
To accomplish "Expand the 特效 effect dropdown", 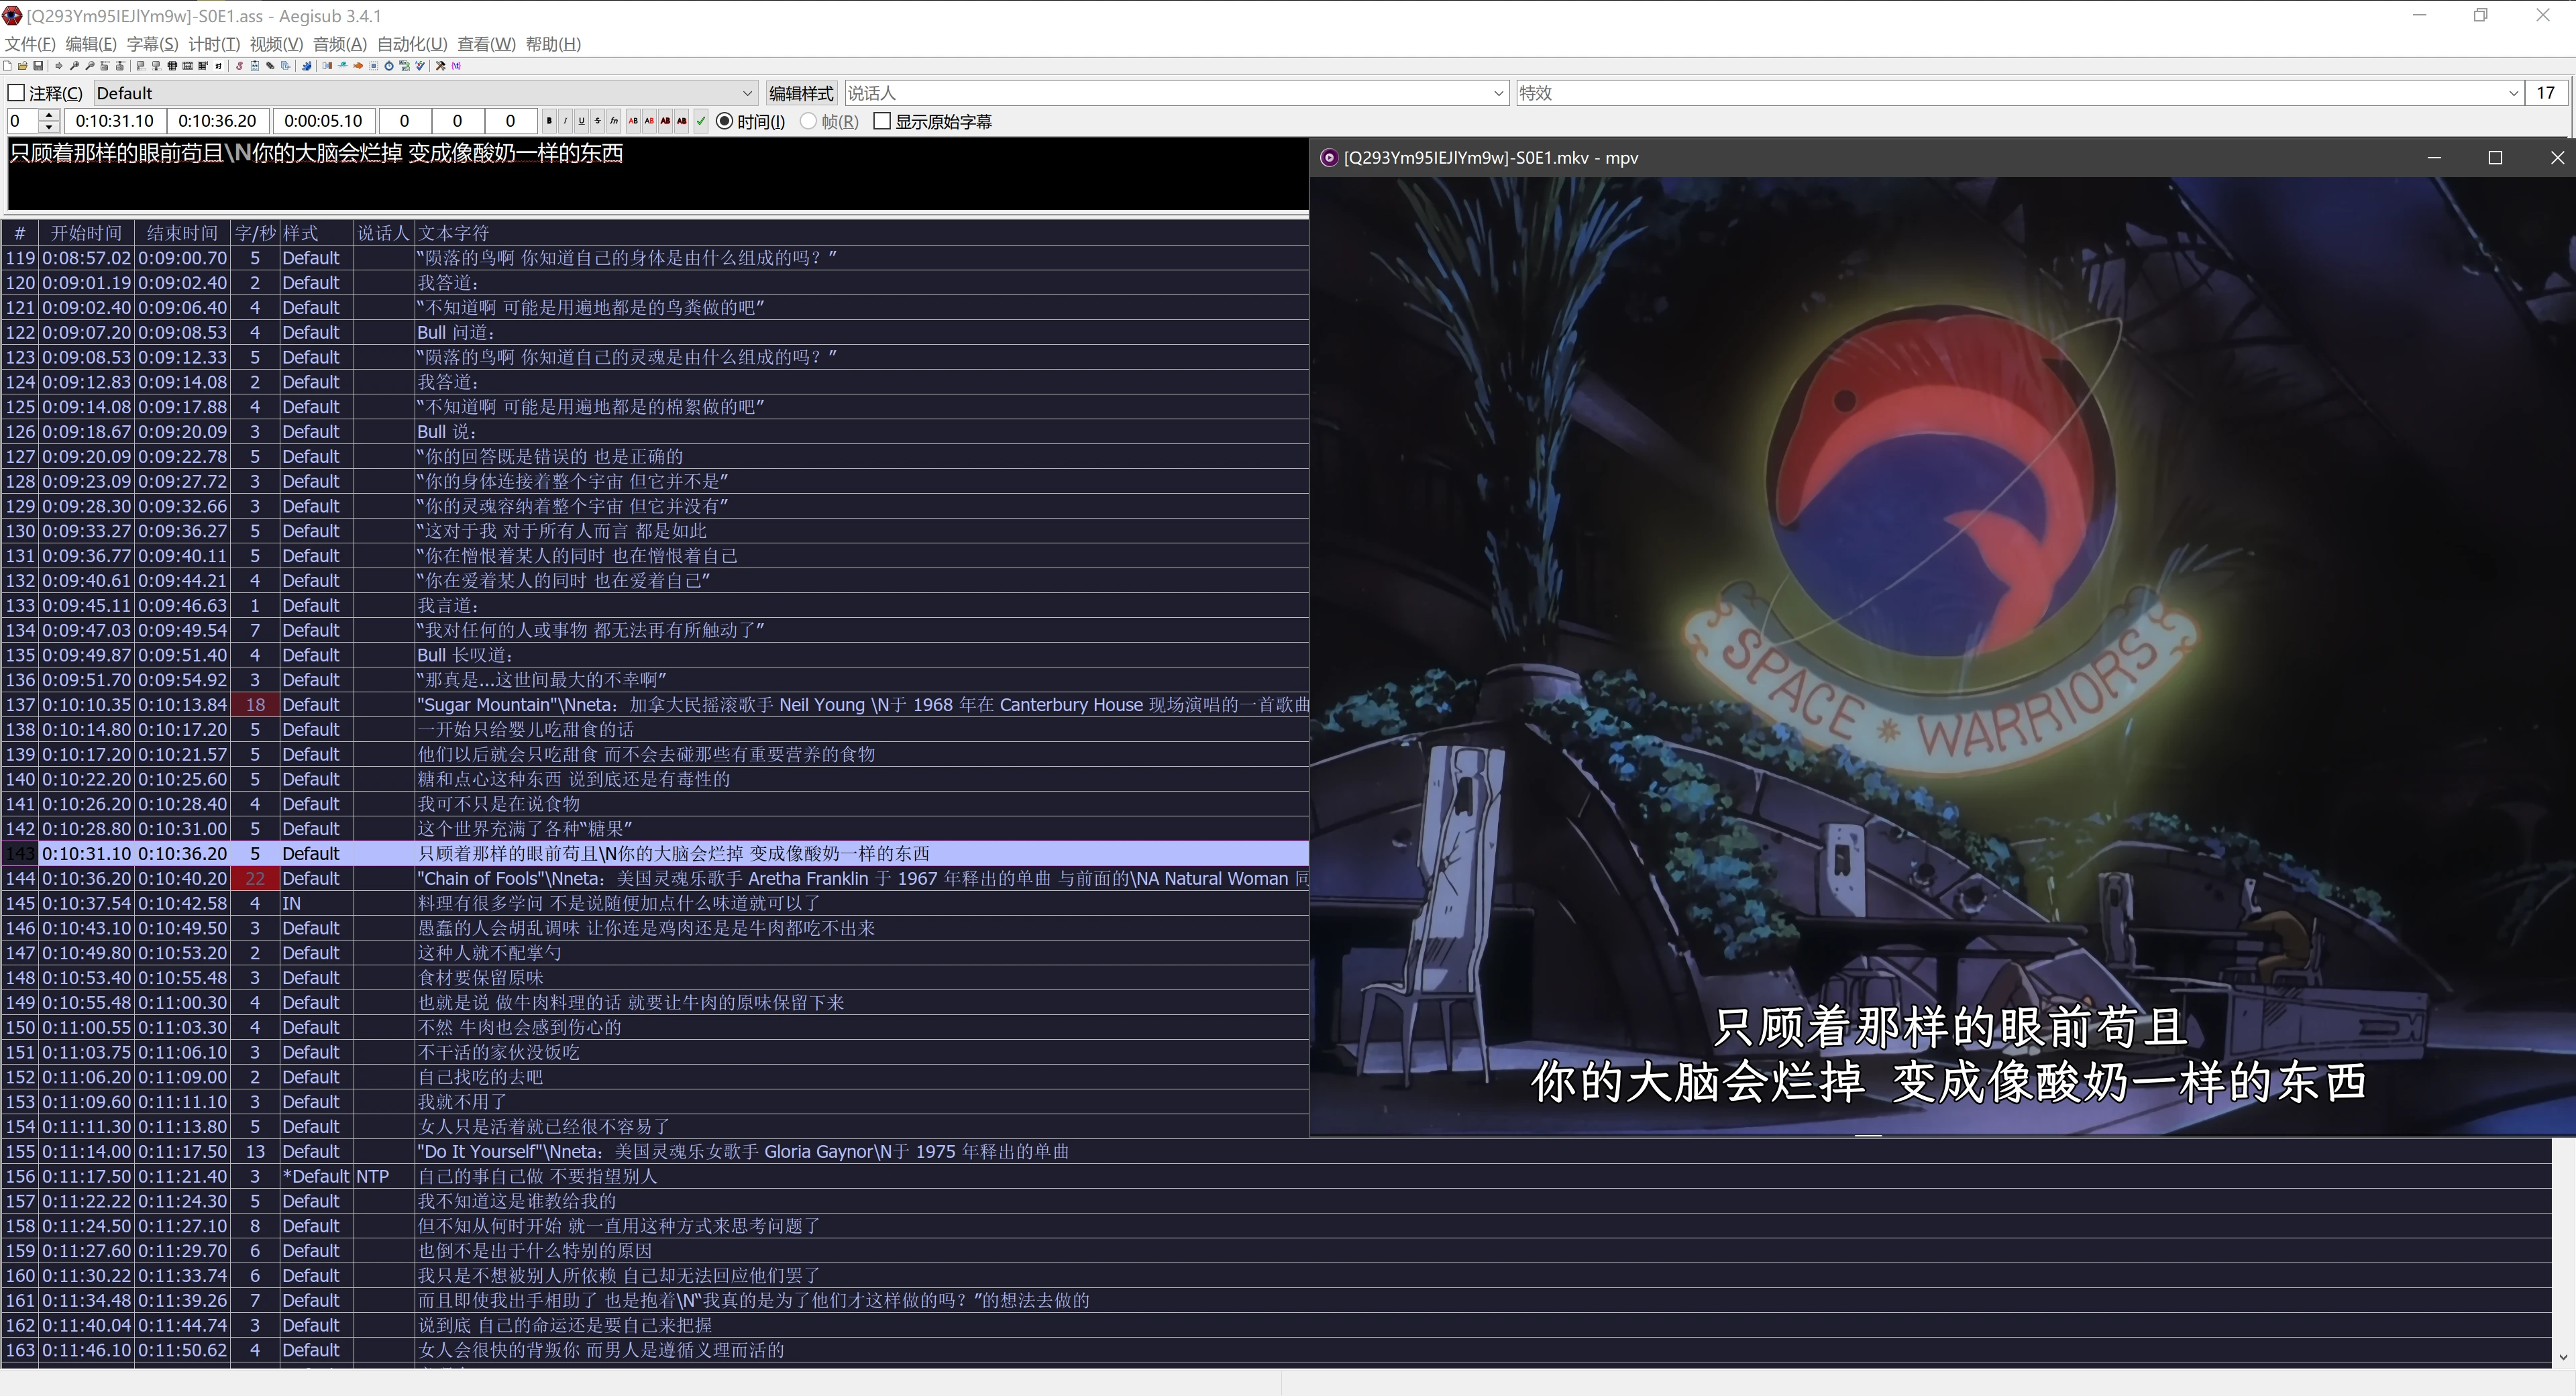I will pos(2513,93).
